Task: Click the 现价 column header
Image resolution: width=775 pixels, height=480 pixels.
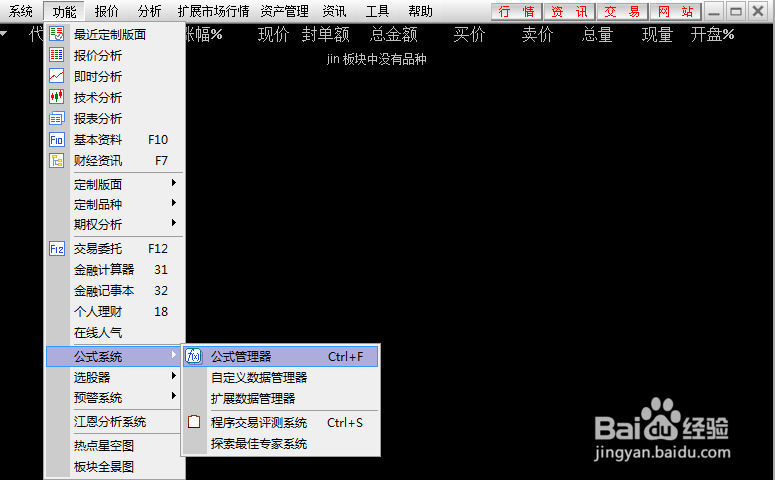Action: (x=273, y=35)
